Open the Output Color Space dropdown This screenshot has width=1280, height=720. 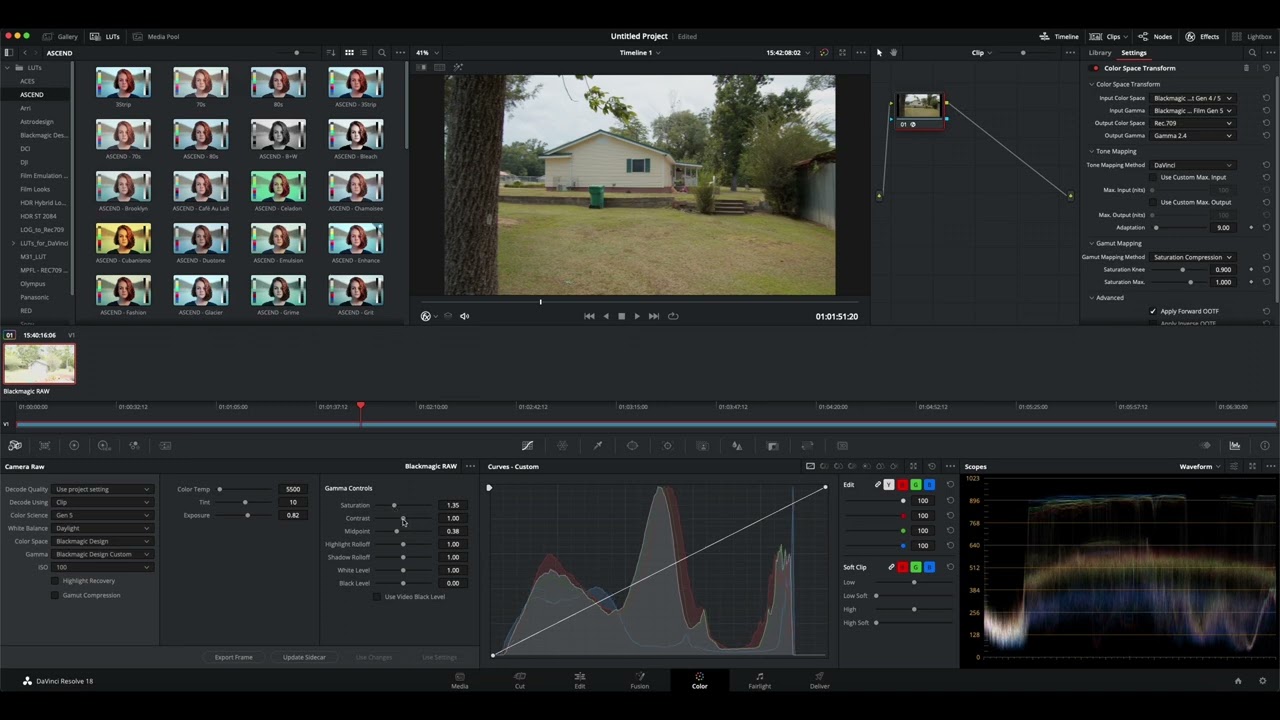1193,123
